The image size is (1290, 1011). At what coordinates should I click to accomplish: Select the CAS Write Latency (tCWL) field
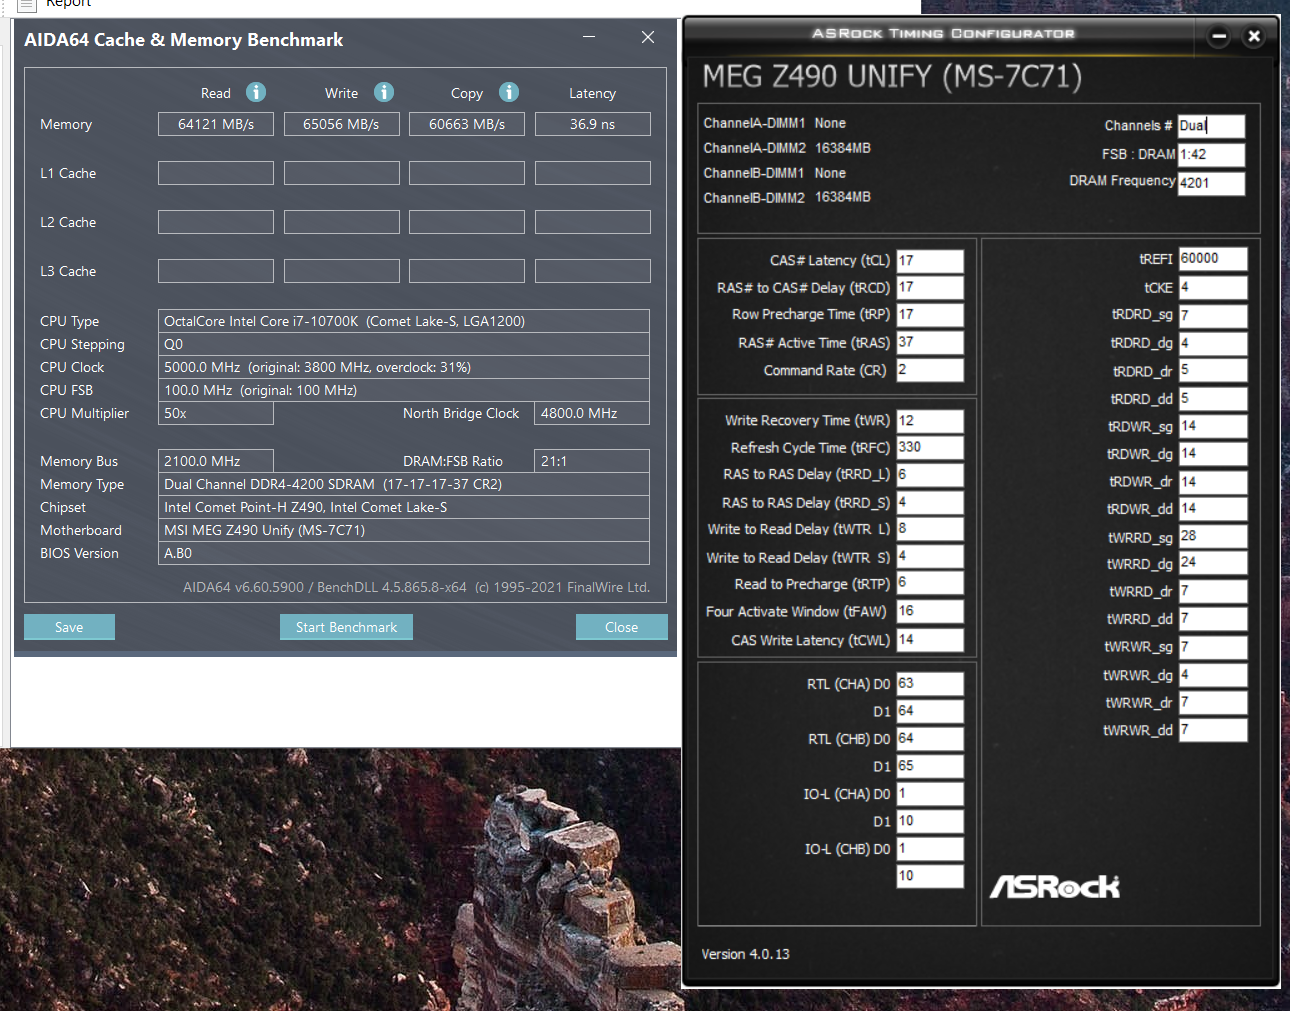click(x=930, y=640)
